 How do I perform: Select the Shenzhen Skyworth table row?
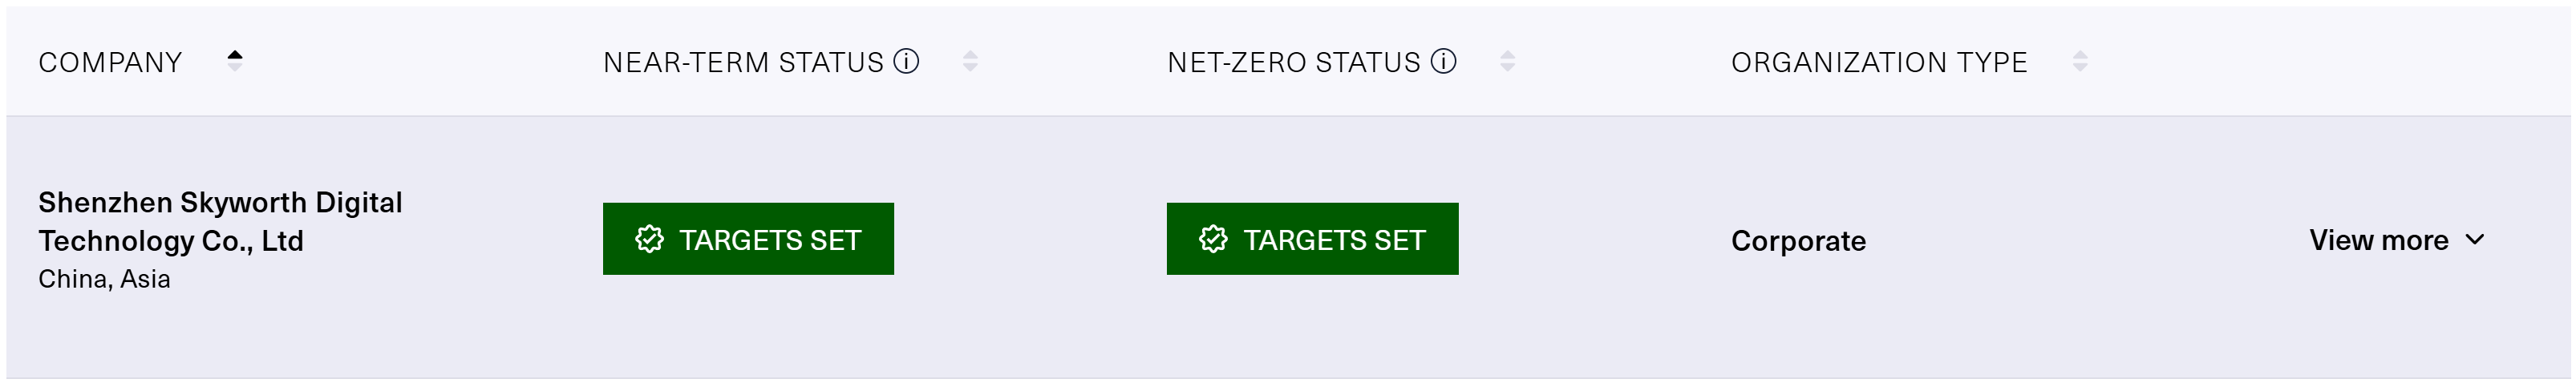point(1288,247)
